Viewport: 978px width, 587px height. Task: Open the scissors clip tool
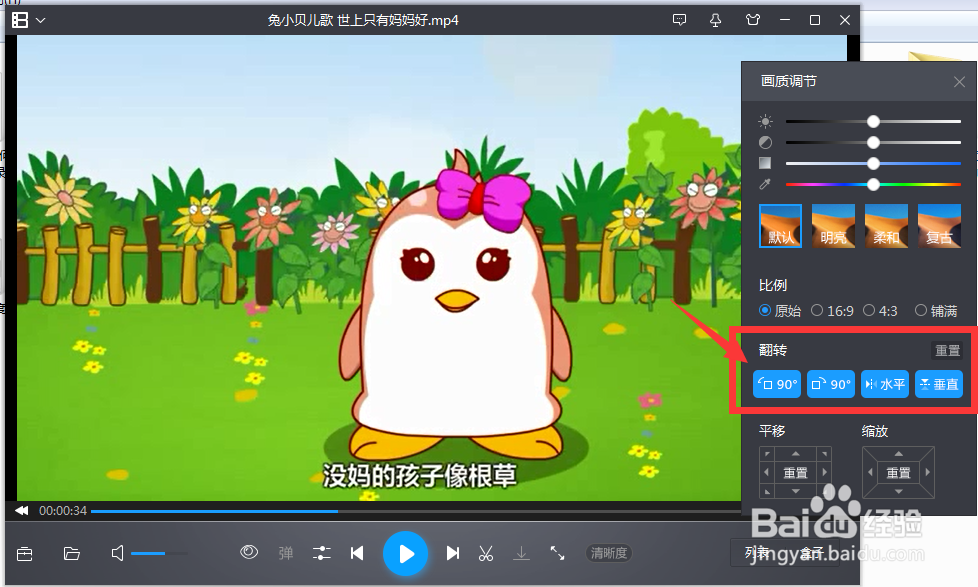pyautogui.click(x=486, y=553)
